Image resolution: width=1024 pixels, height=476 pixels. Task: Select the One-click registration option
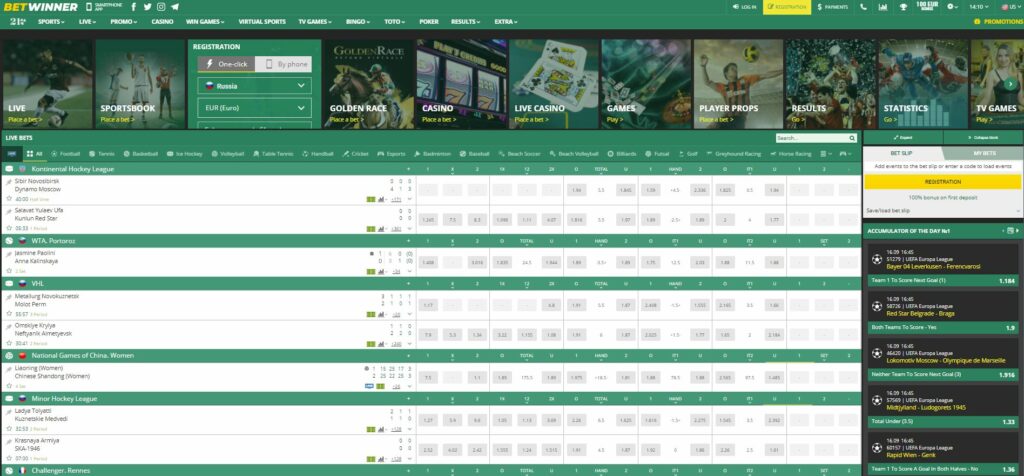226,64
